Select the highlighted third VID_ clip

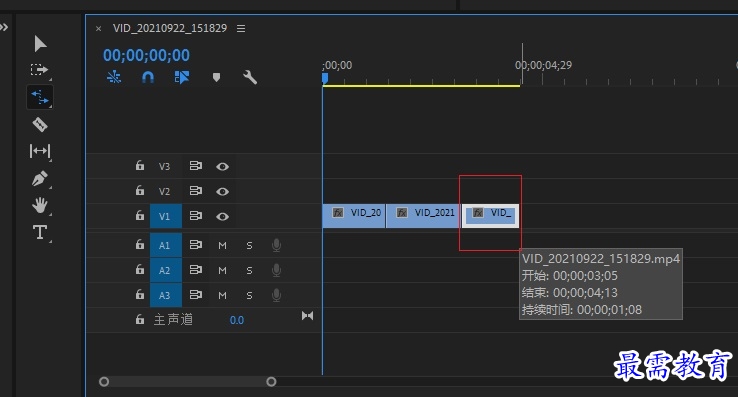(x=490, y=216)
